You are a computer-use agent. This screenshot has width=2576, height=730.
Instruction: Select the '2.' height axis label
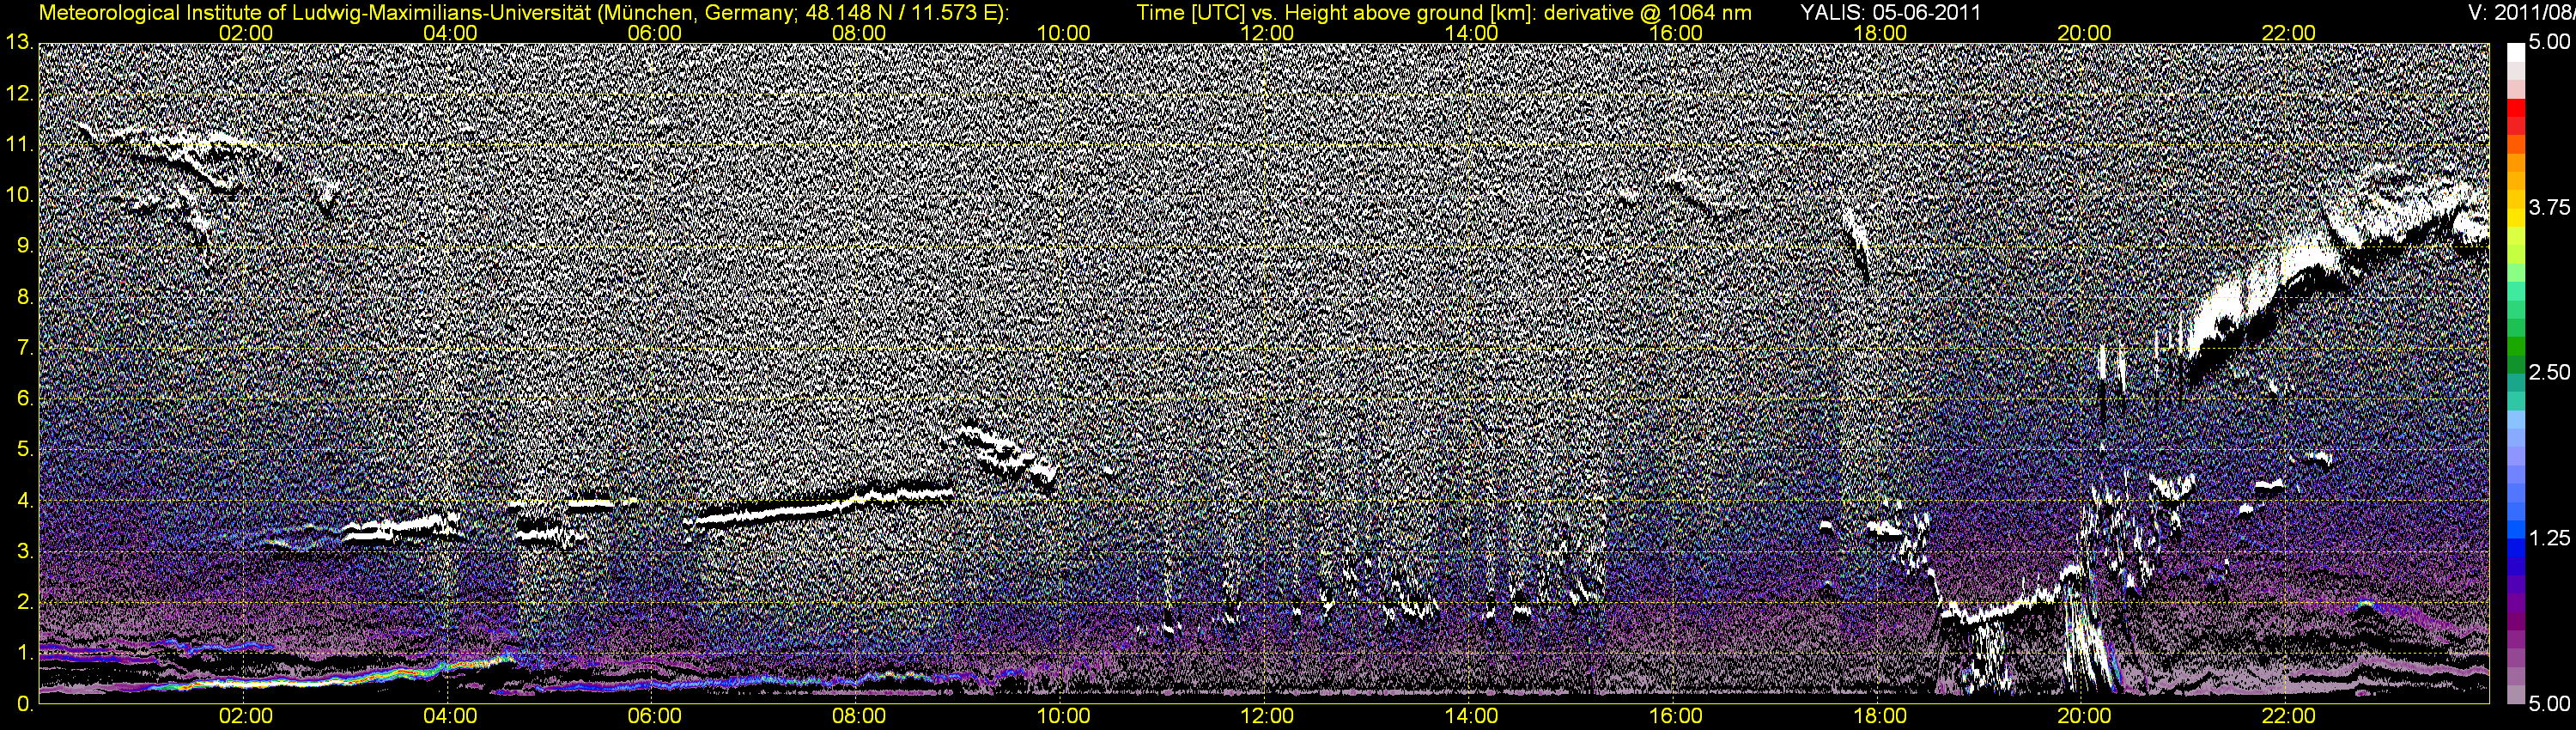(x=24, y=602)
